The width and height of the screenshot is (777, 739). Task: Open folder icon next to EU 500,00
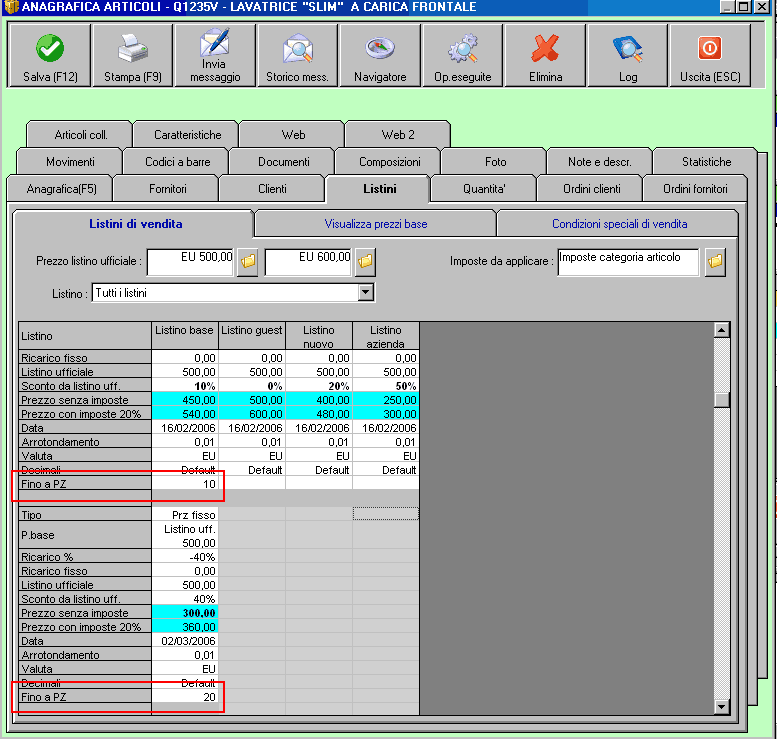coord(248,261)
